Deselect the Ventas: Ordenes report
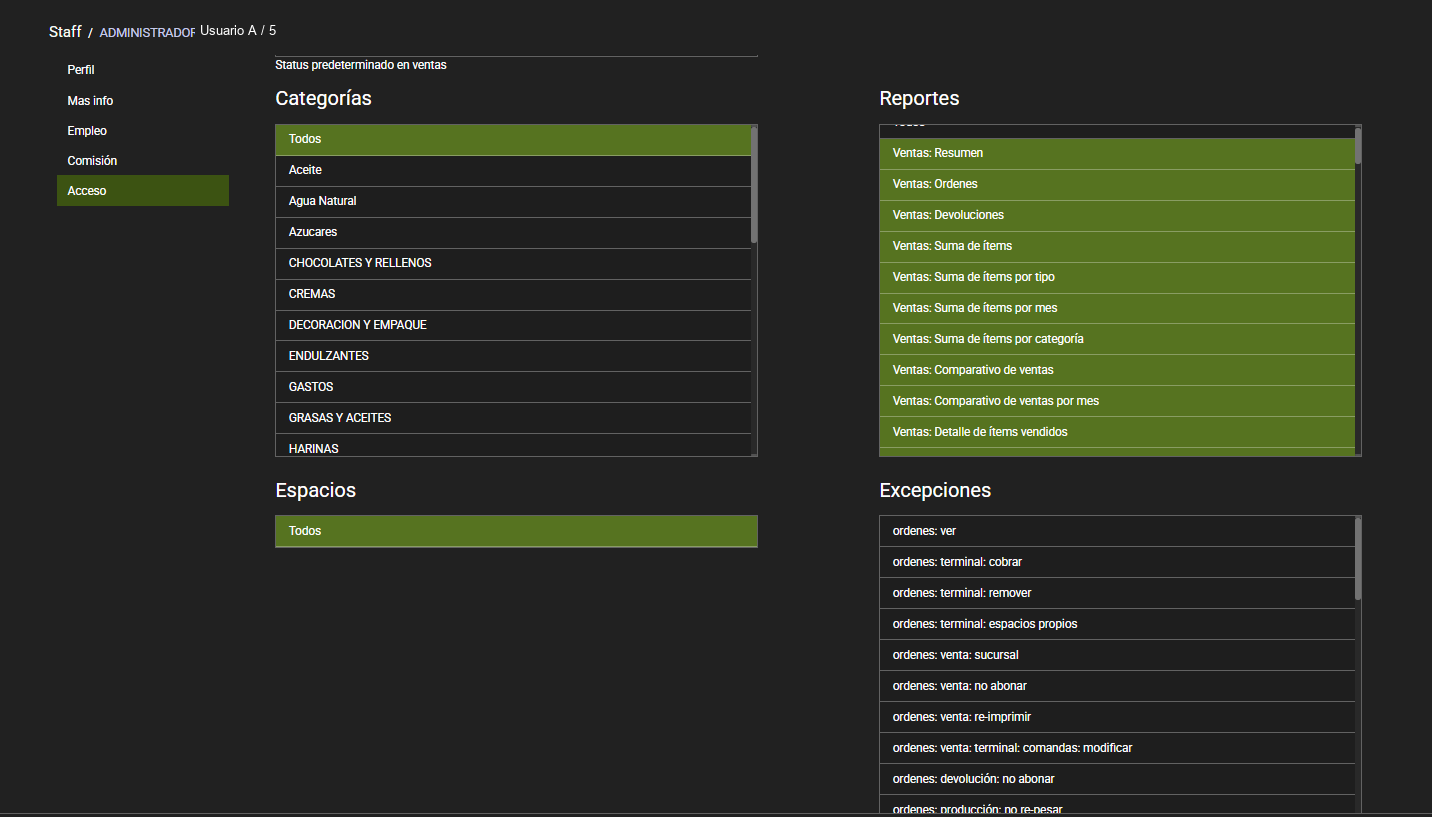 pos(1117,185)
